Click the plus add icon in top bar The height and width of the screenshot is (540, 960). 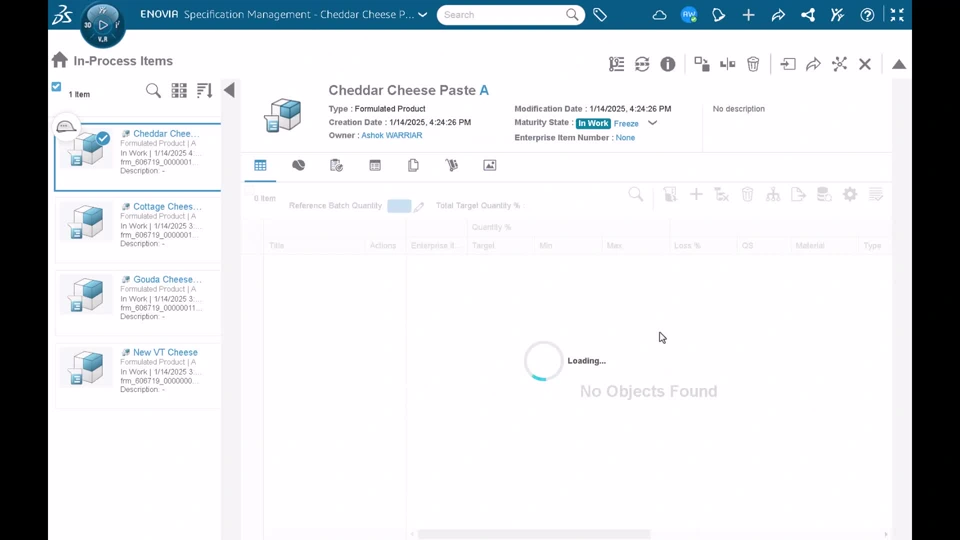748,15
